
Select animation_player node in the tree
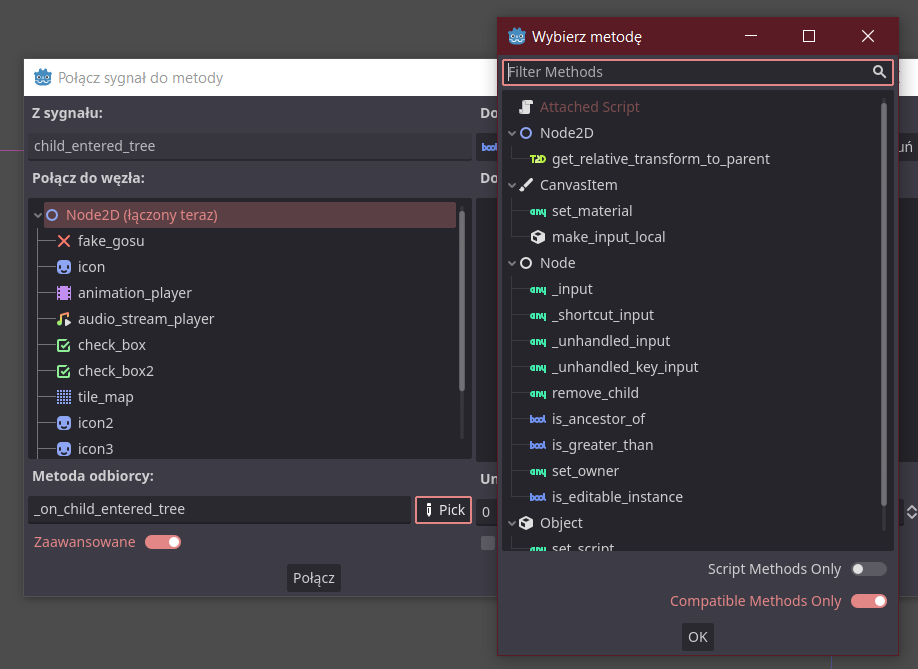[135, 293]
